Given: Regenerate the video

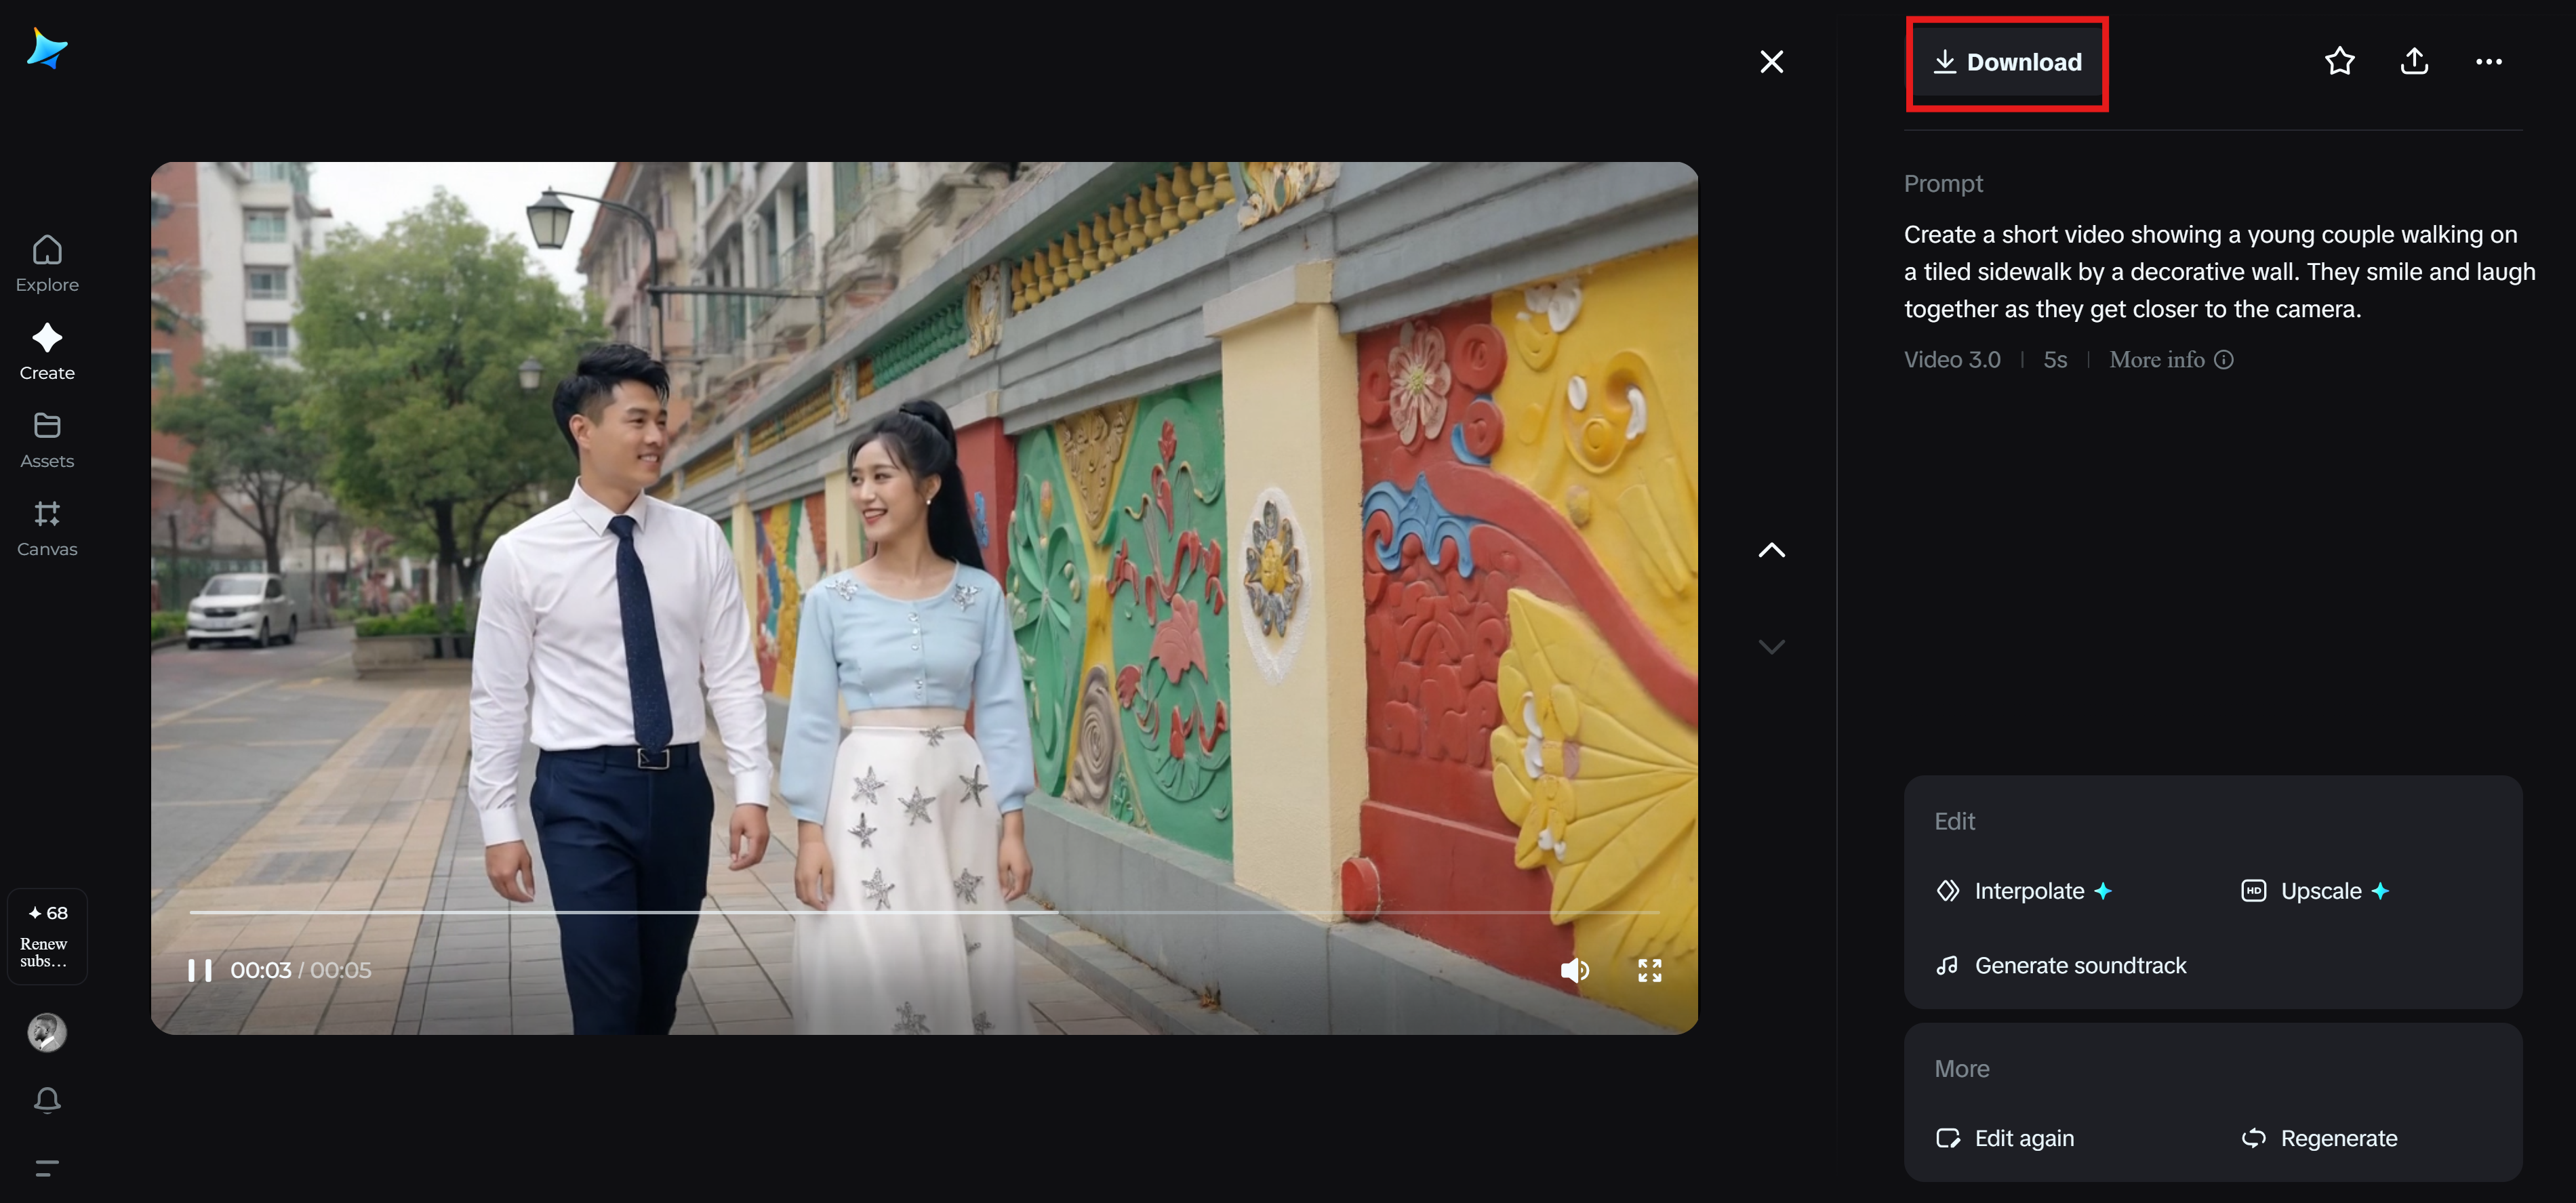Looking at the screenshot, I should point(2321,1137).
